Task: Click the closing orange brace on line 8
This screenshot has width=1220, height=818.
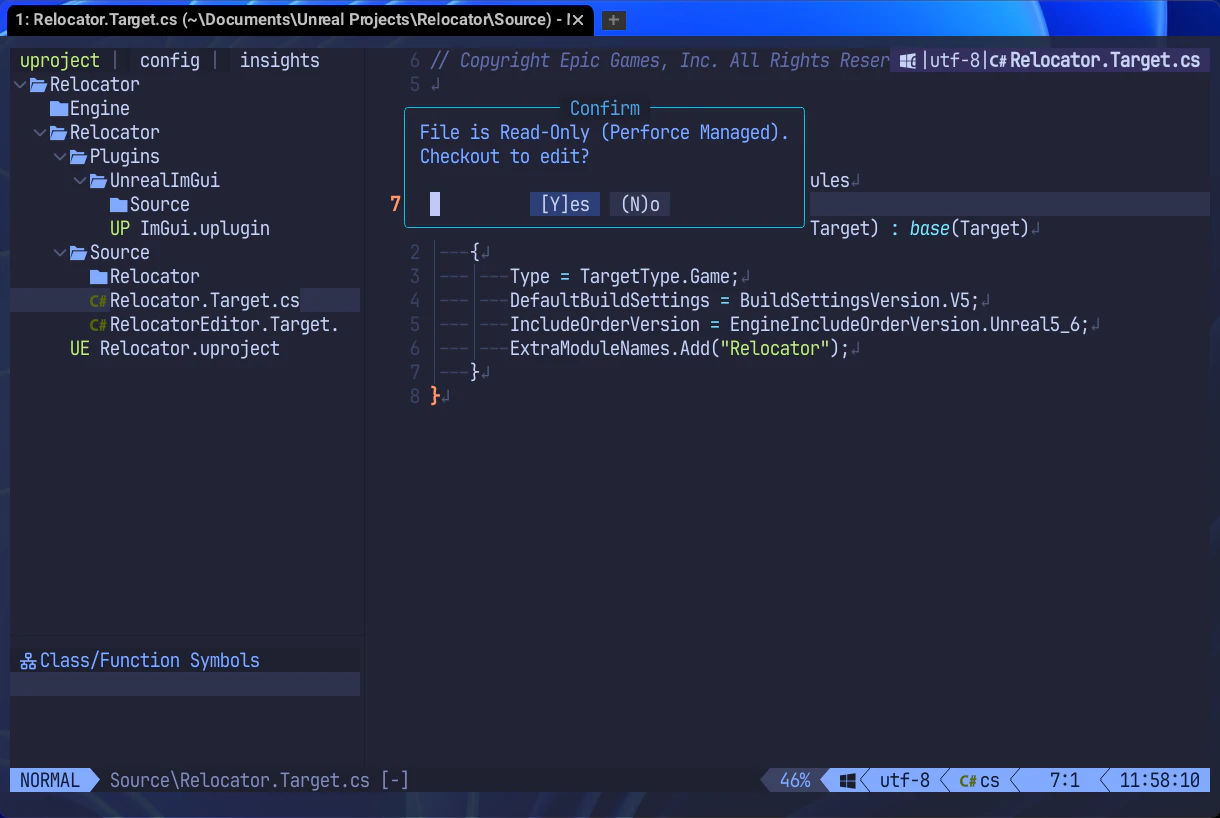Action: point(435,397)
